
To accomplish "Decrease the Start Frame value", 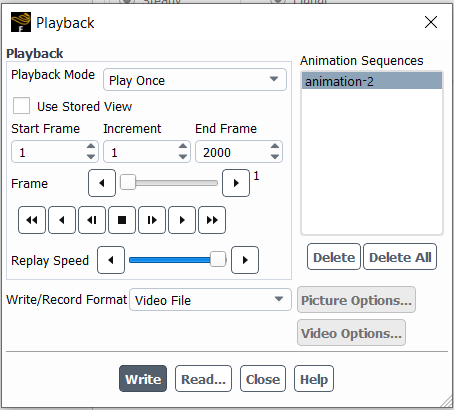I will 91,157.
